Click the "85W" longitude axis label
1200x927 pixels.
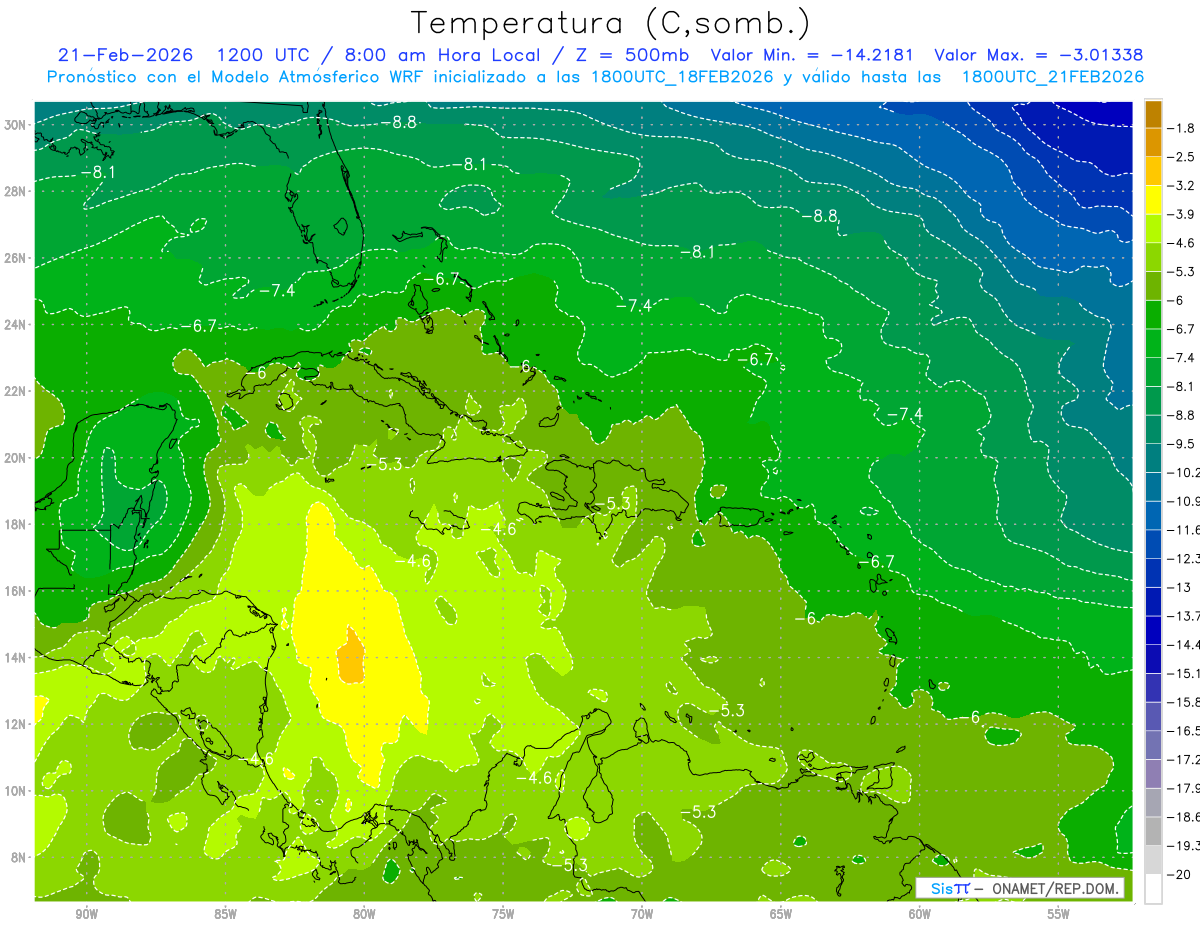226,914
